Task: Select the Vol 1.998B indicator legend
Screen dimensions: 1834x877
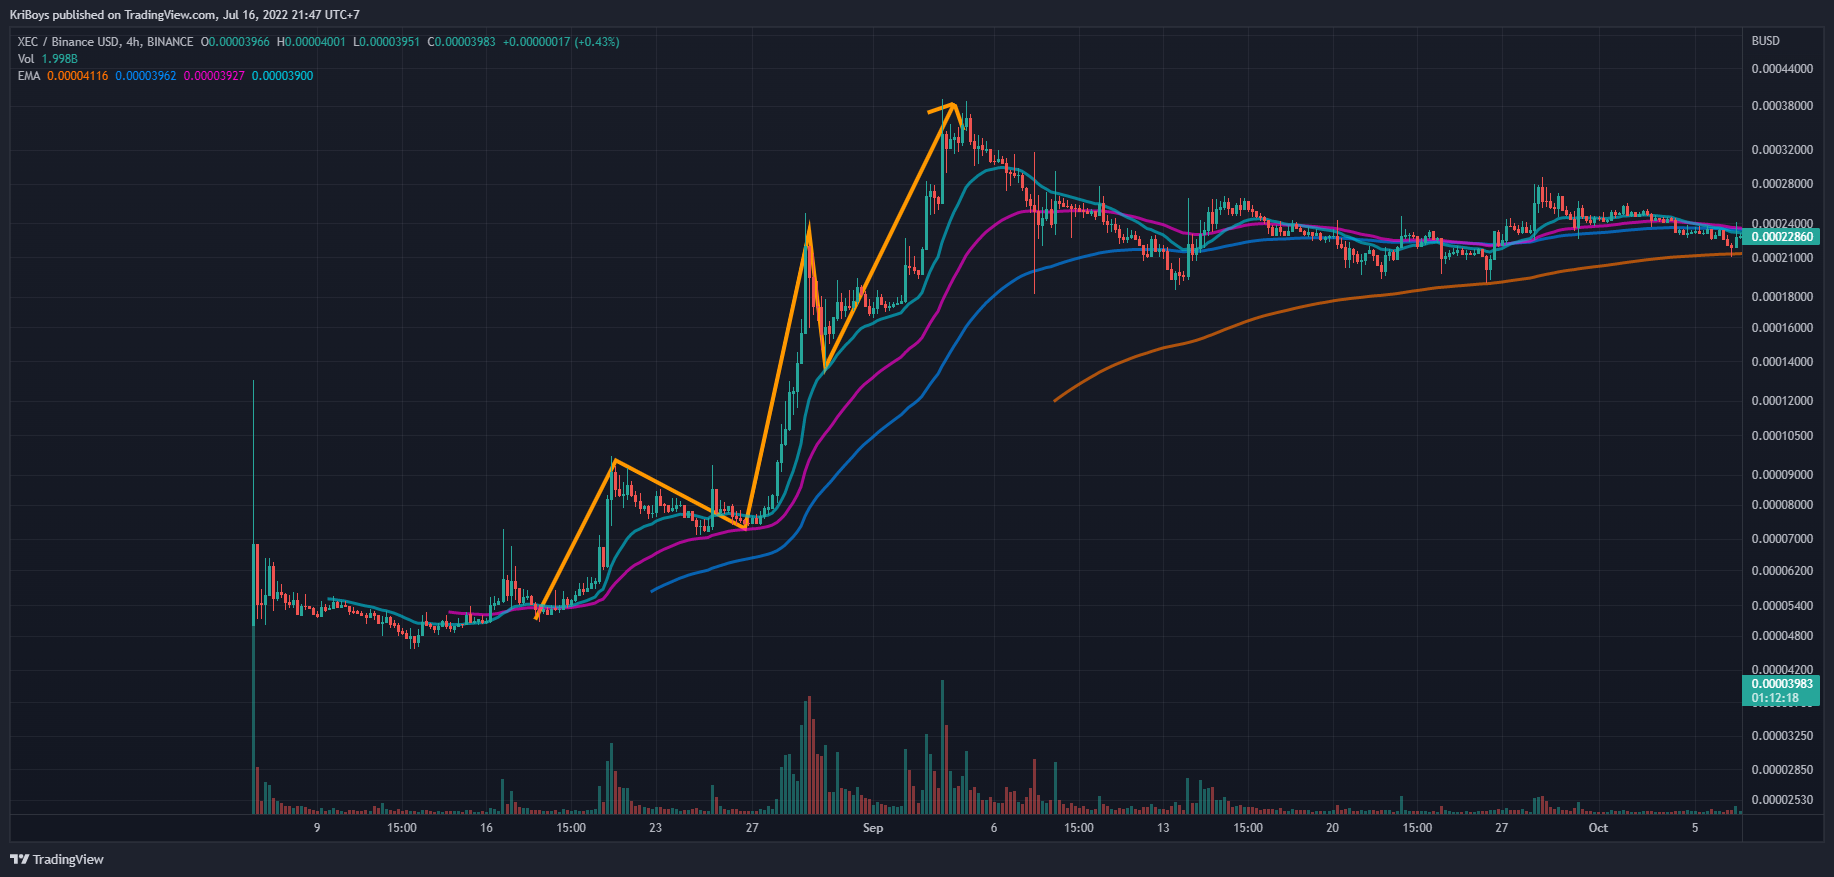Action: pos(47,59)
